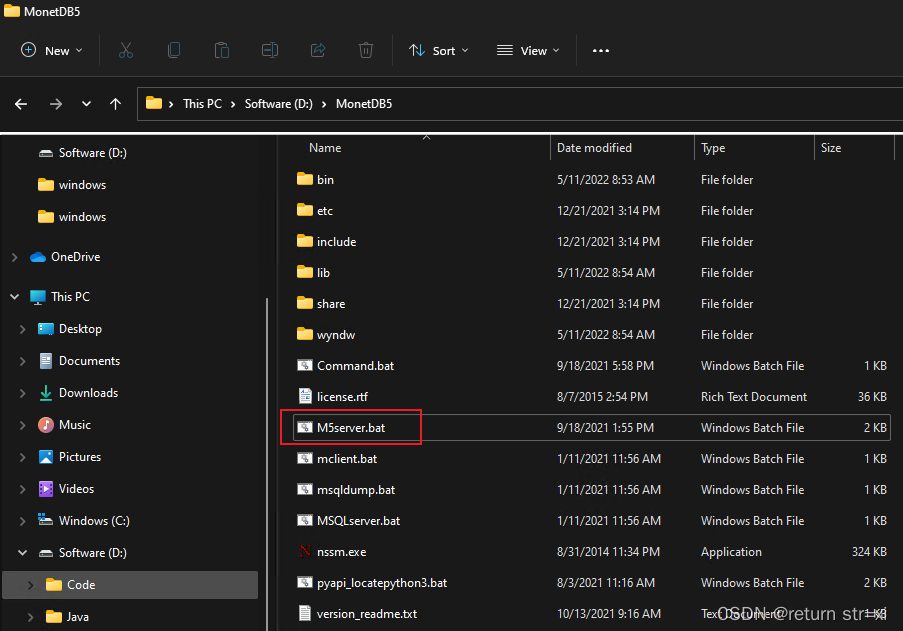Select This PC in navigation pane
Image resolution: width=903 pixels, height=631 pixels.
(70, 297)
